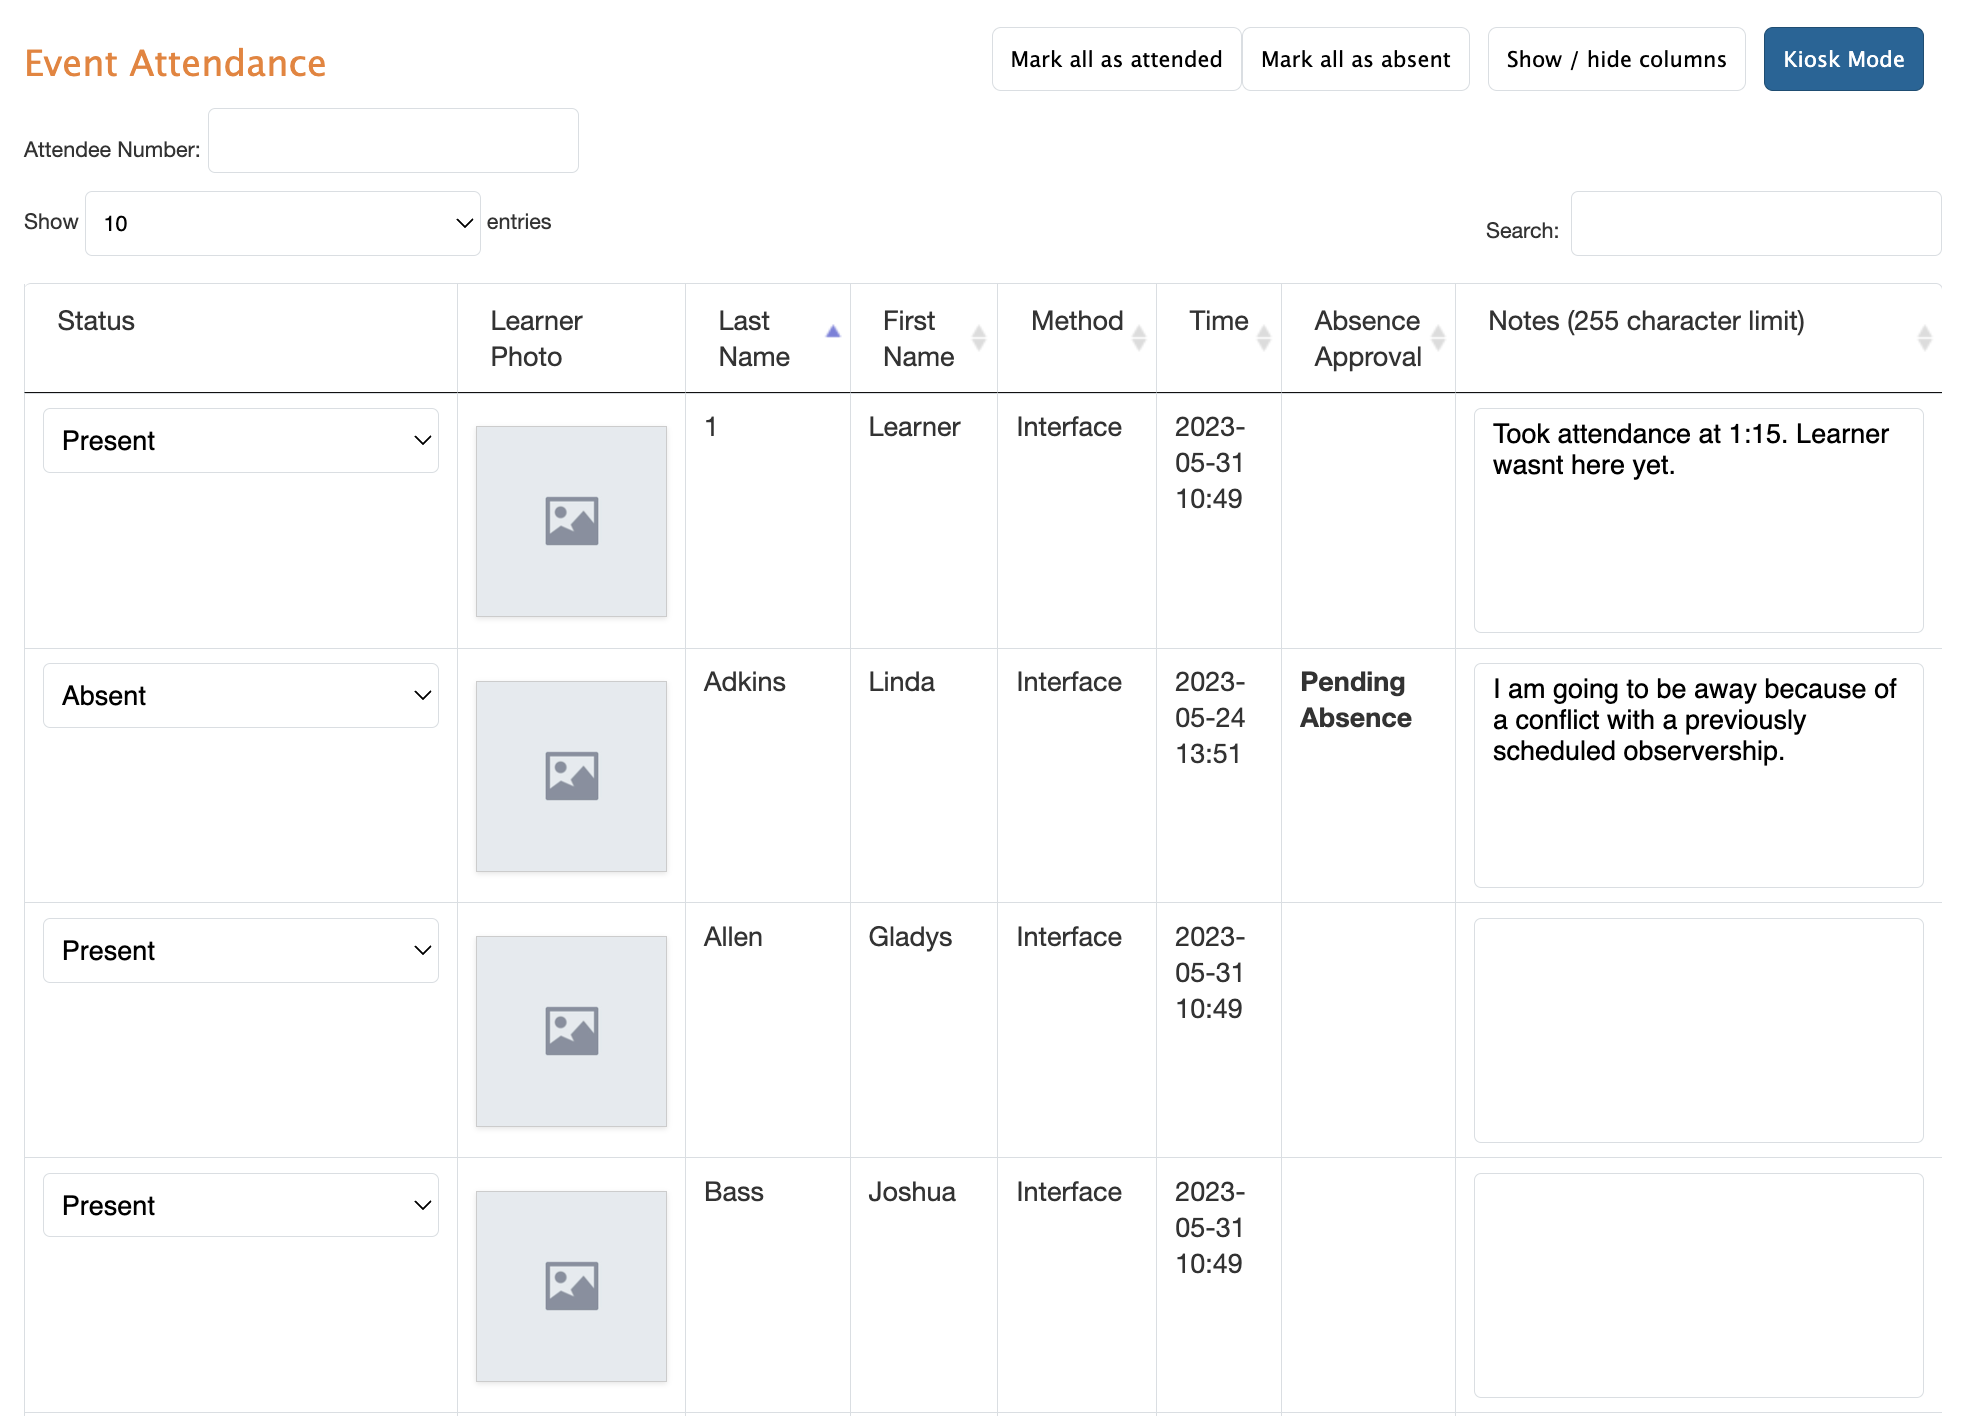Screen dimensions: 1970x1416
Task: Click Mark all as absent button
Action: [1355, 60]
